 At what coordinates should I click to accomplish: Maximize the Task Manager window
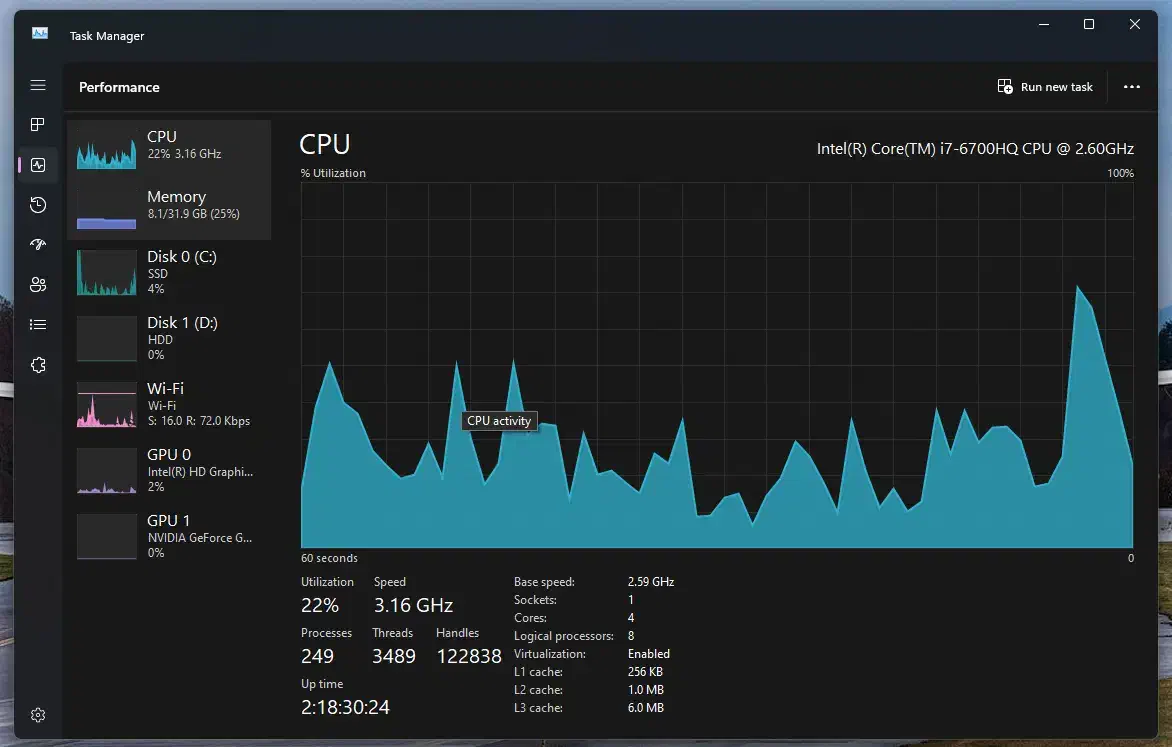click(x=1089, y=25)
